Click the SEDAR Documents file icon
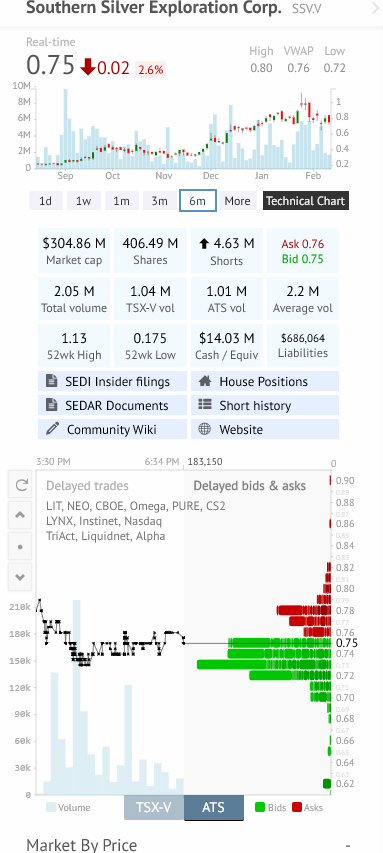This screenshot has height=853, width=383. click(52, 405)
